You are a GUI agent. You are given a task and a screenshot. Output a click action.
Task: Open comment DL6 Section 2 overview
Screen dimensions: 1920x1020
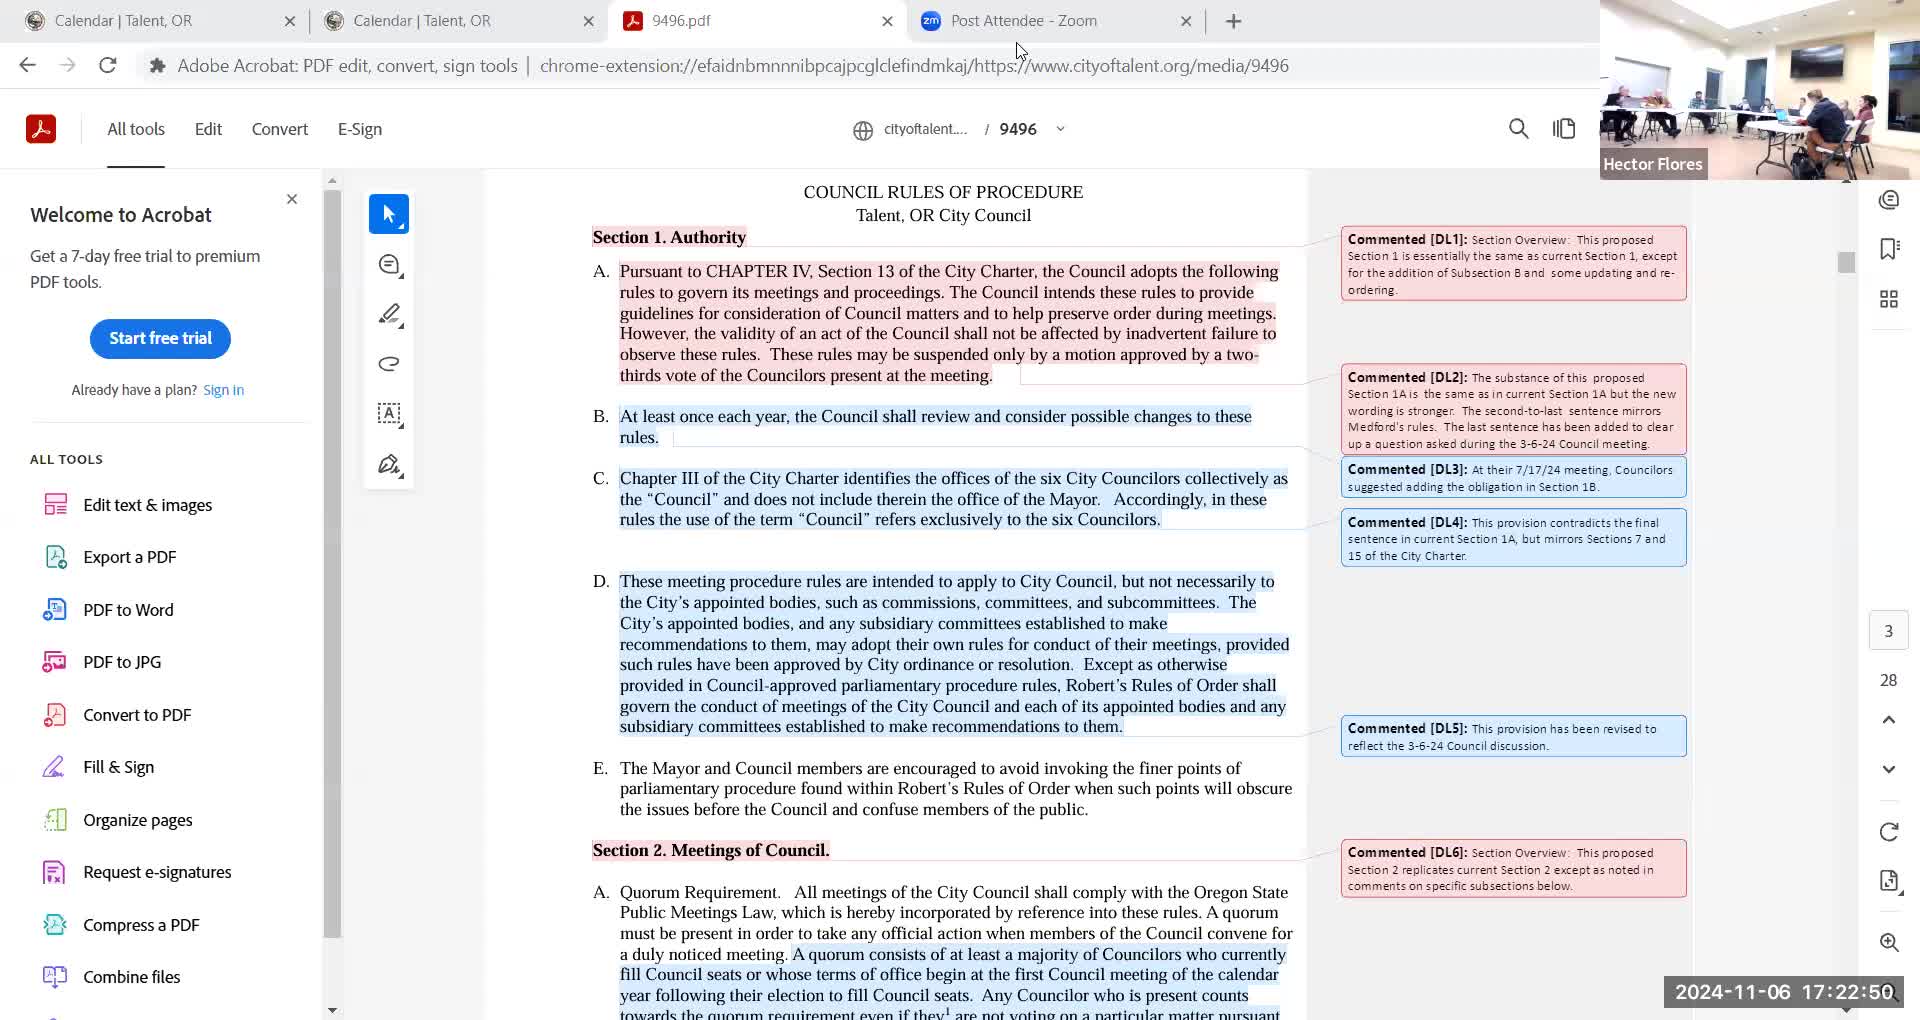1513,869
